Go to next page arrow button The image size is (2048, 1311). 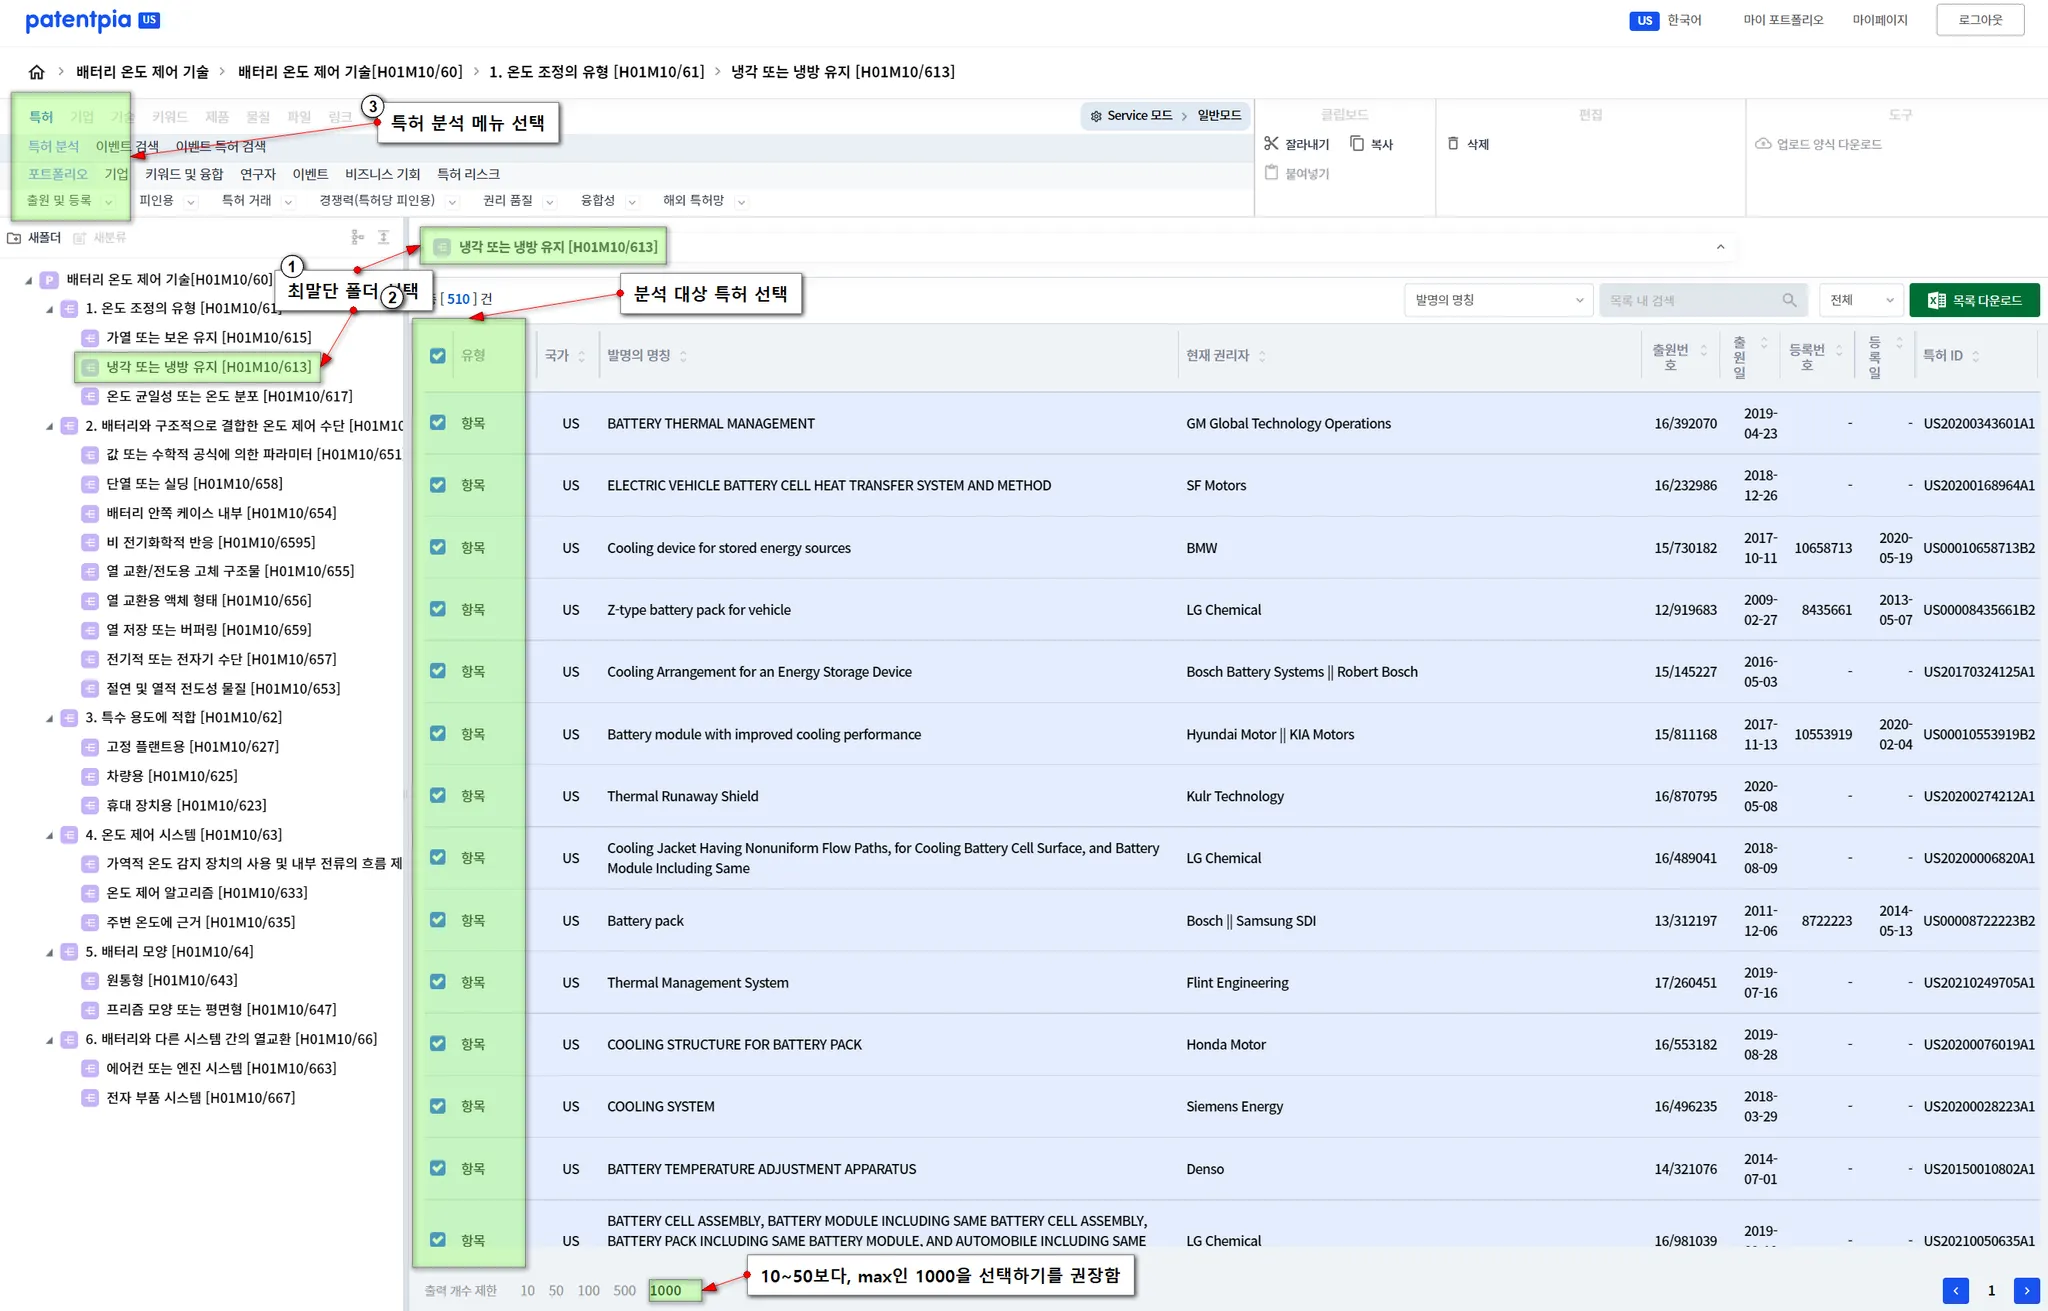2026,1290
